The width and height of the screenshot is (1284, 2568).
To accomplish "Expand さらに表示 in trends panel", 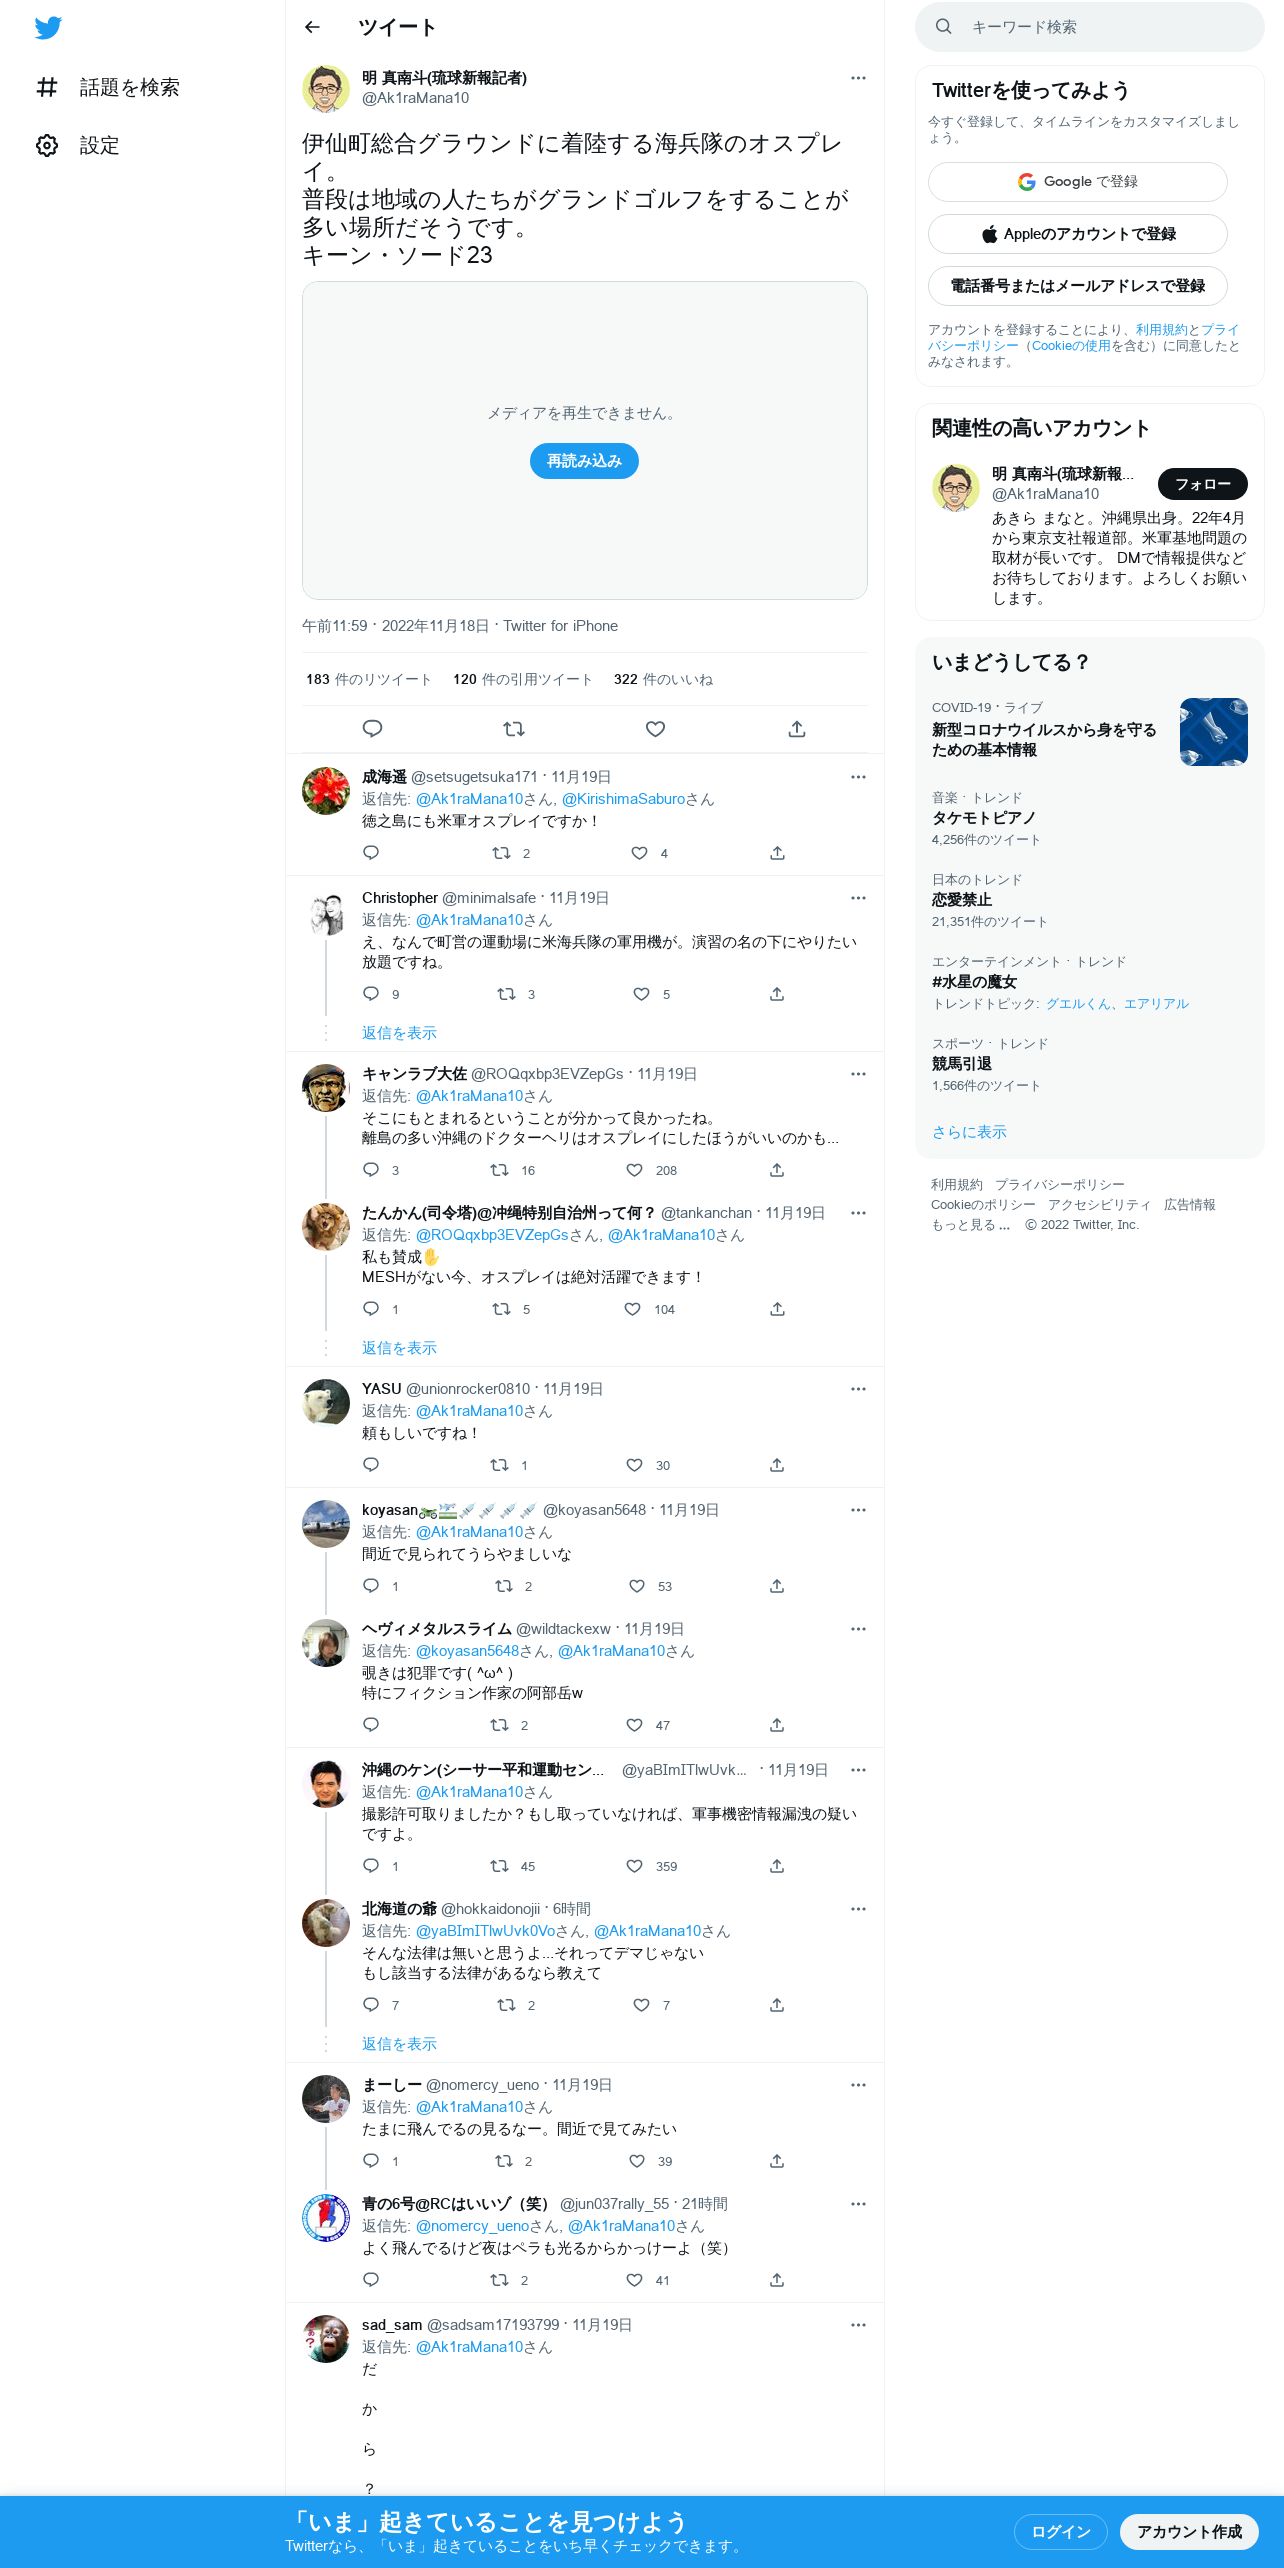I will pyautogui.click(x=969, y=1132).
